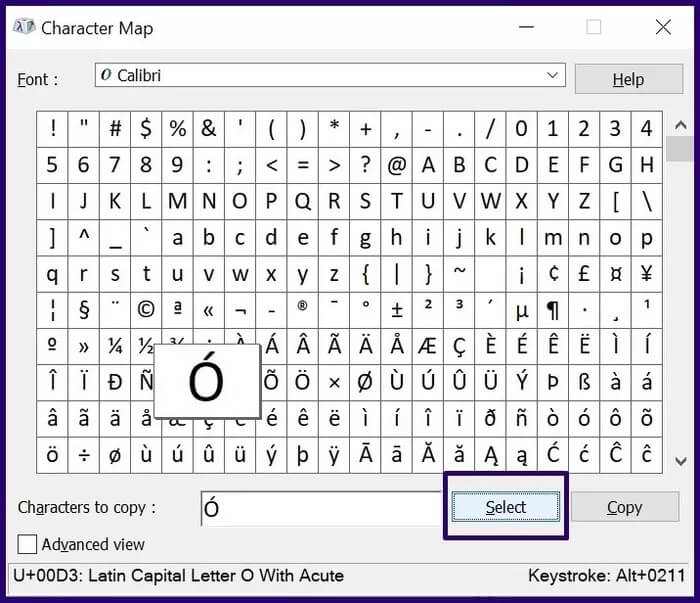Screen dimensions: 700x603
Task: Select the percent % character
Action: point(177,129)
